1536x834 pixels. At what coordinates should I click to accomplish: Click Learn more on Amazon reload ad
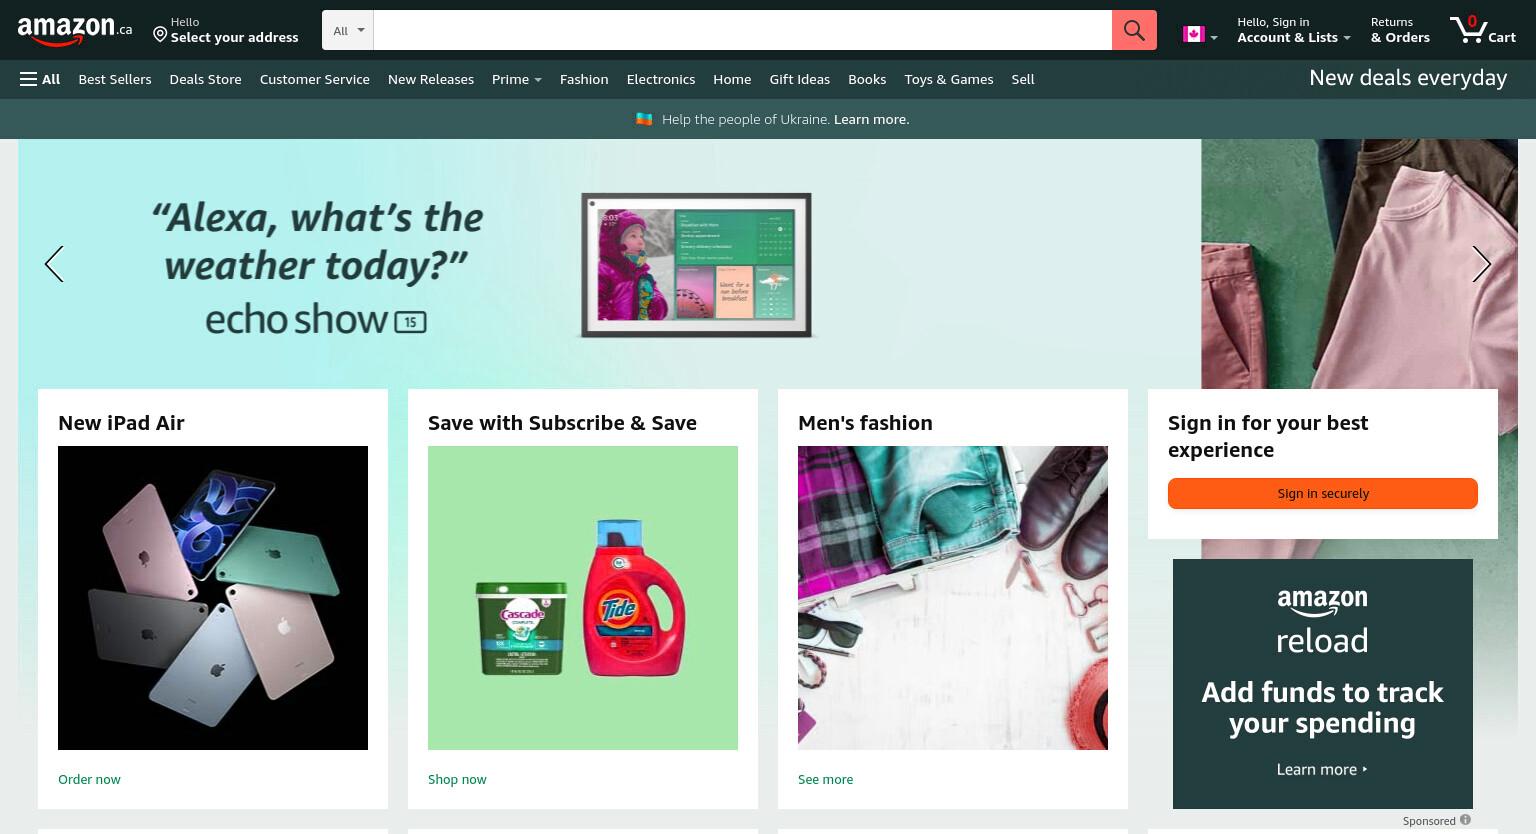(x=1322, y=769)
